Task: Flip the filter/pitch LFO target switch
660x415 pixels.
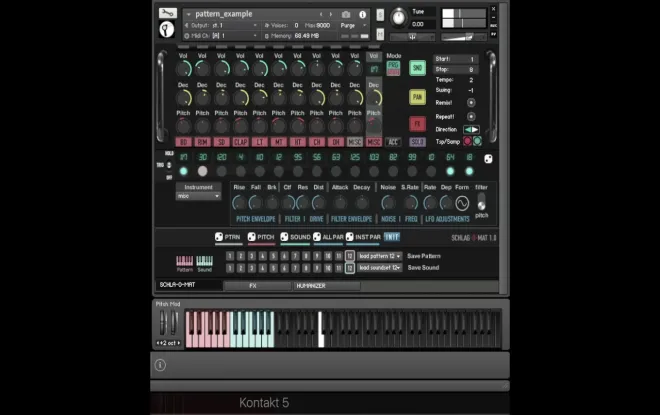Action: coord(481,202)
